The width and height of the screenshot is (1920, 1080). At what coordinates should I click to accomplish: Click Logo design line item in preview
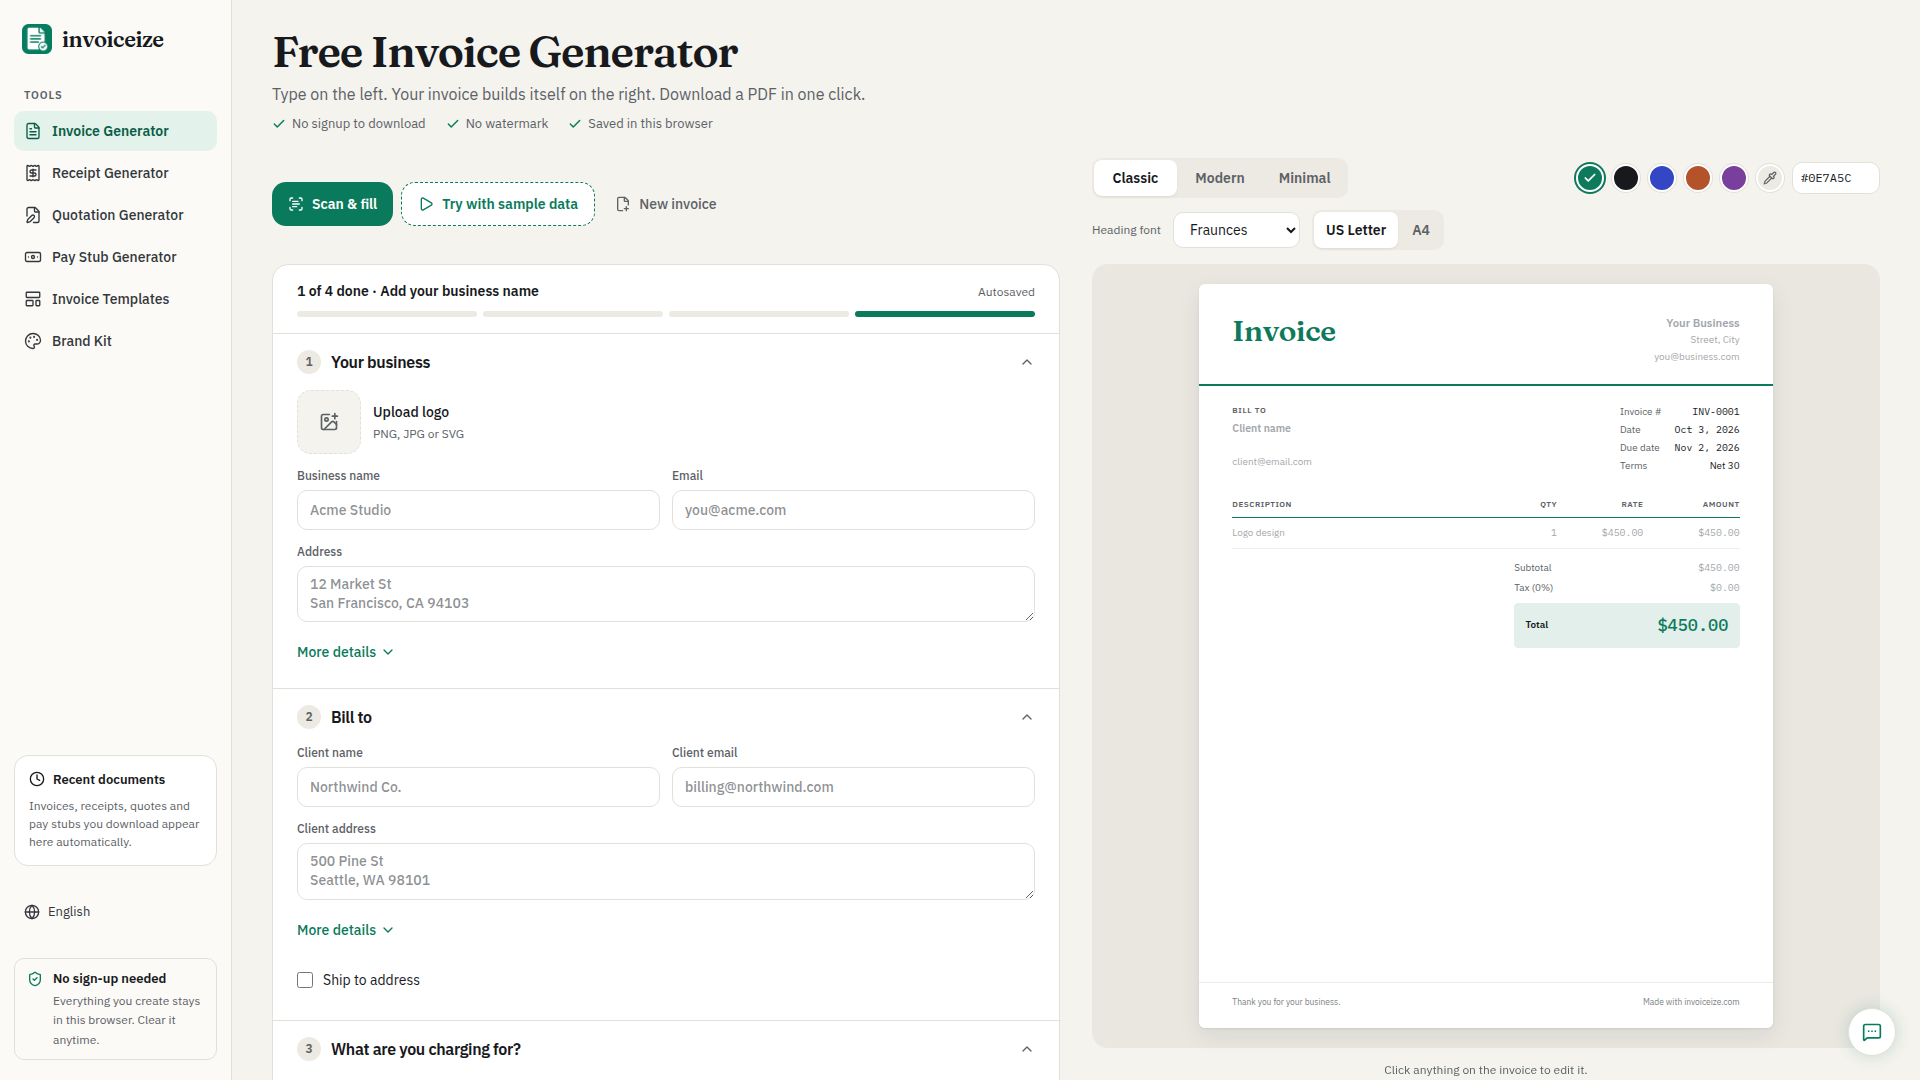point(1258,533)
